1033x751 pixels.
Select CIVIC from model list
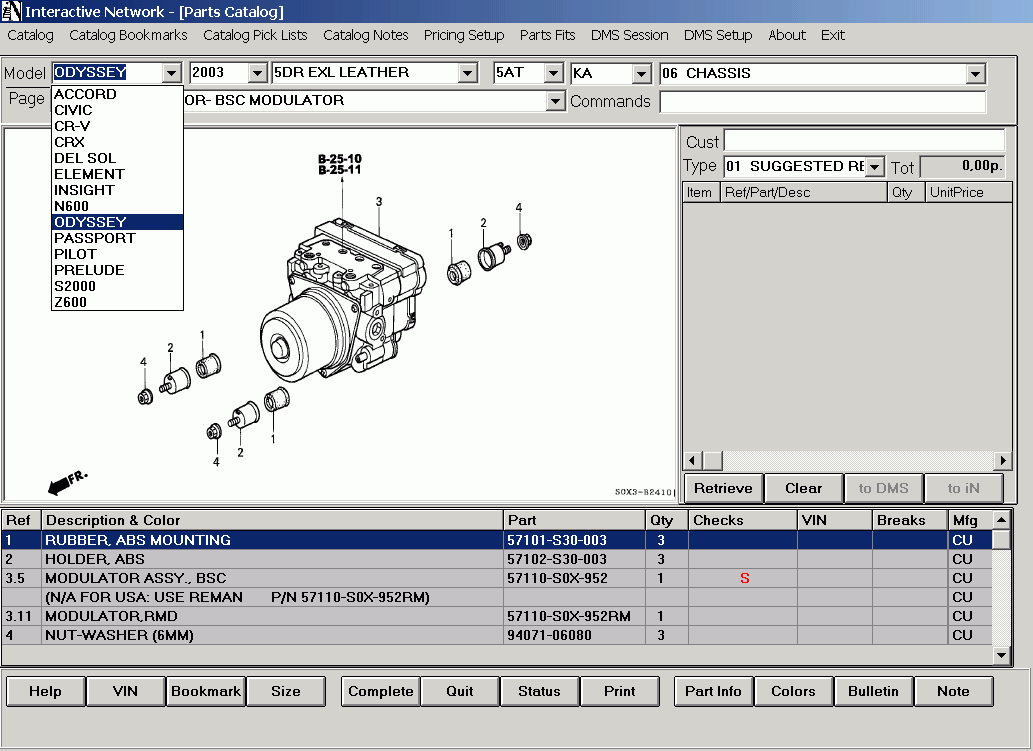click(x=117, y=110)
